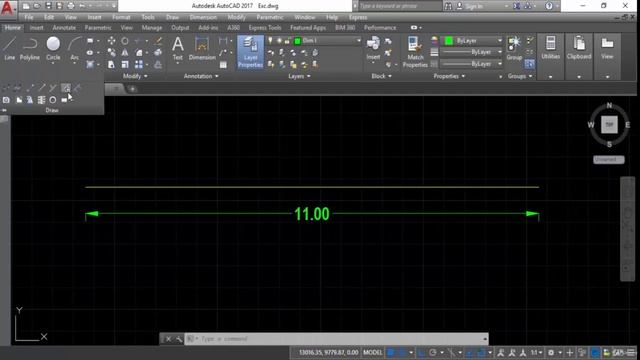Pin the expanded Draw panel open

(x=4, y=110)
